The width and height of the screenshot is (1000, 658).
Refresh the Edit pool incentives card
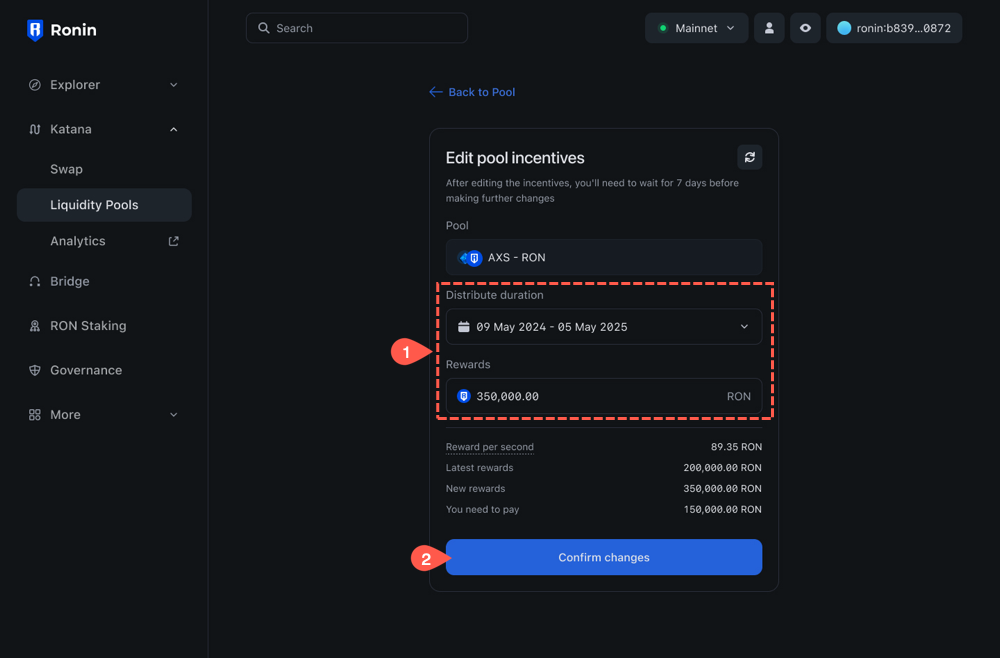(x=749, y=157)
